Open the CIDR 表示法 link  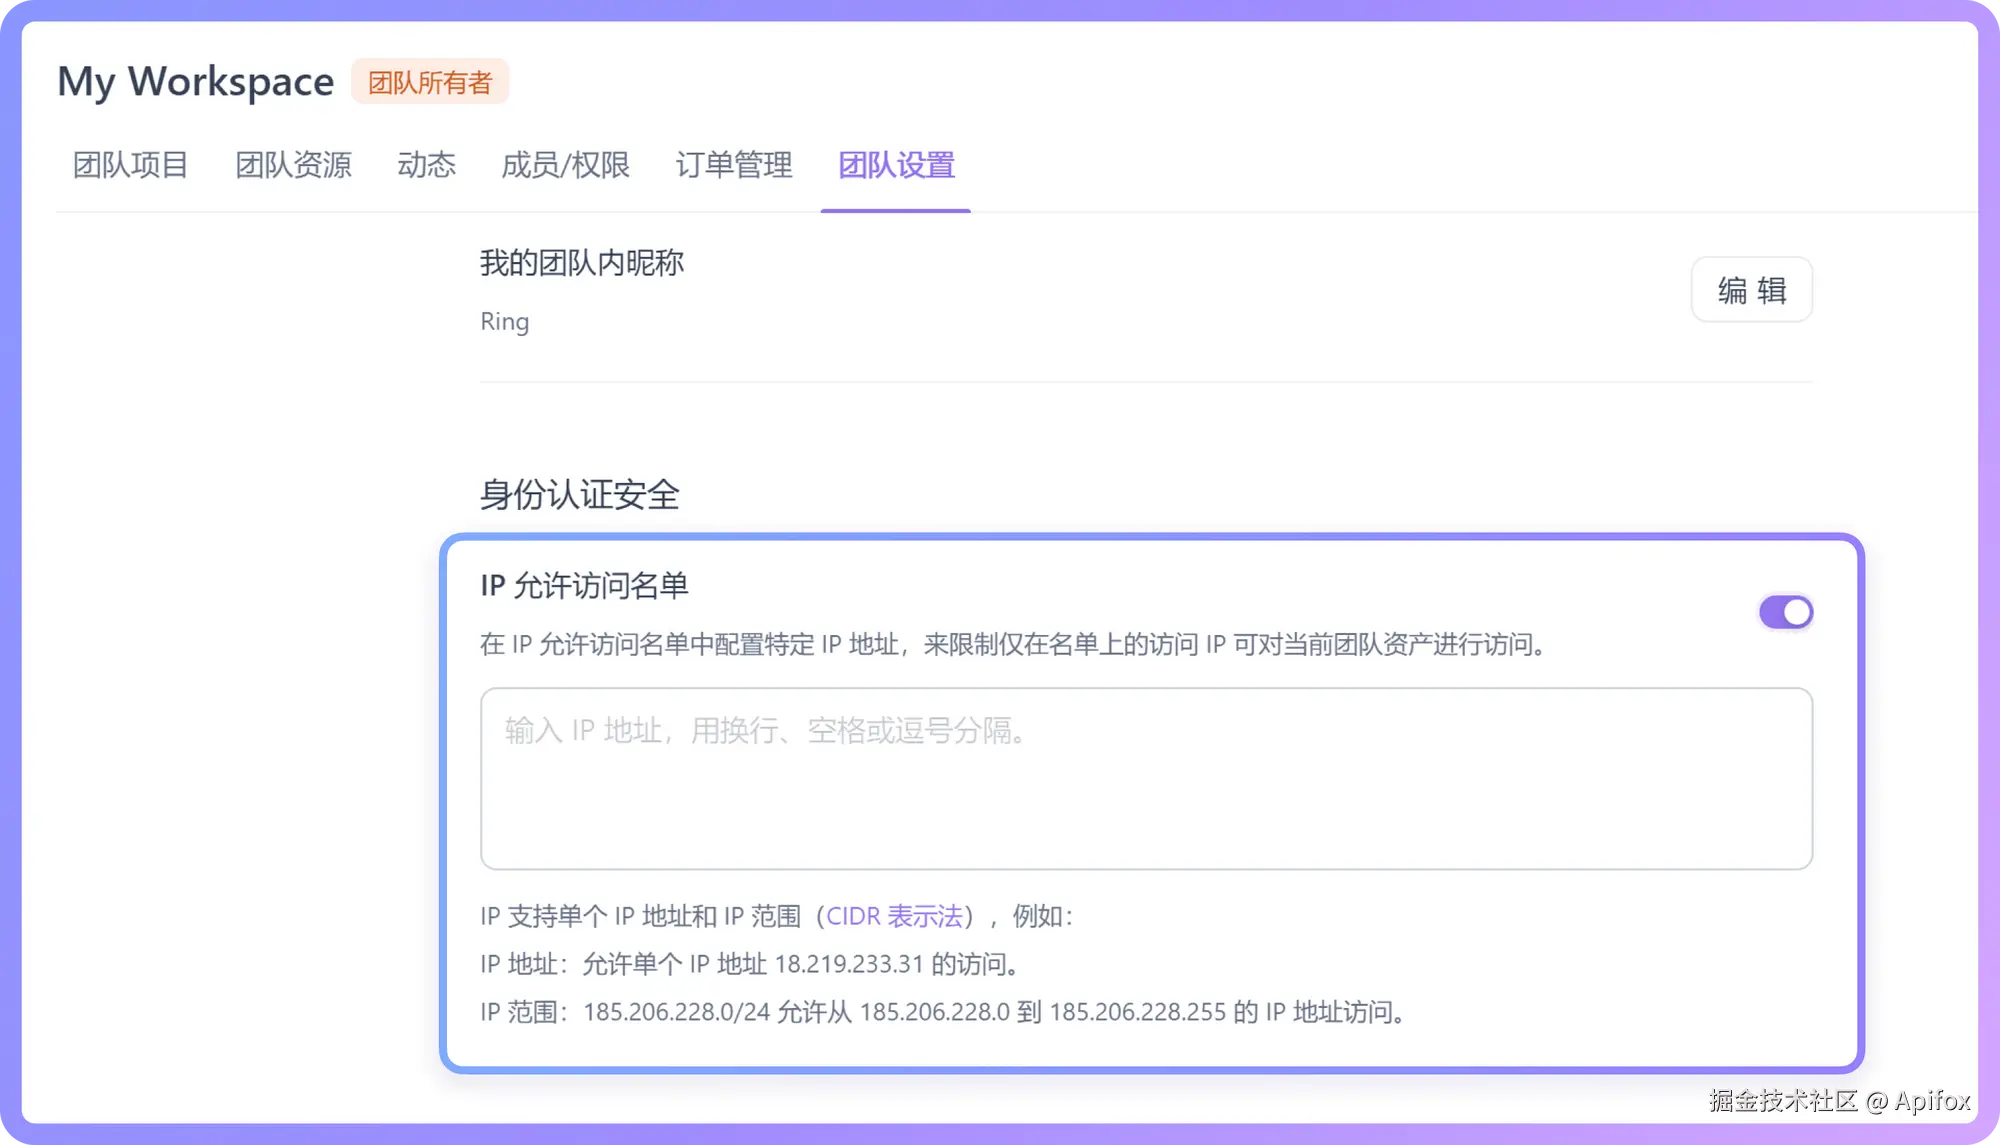coord(894,916)
